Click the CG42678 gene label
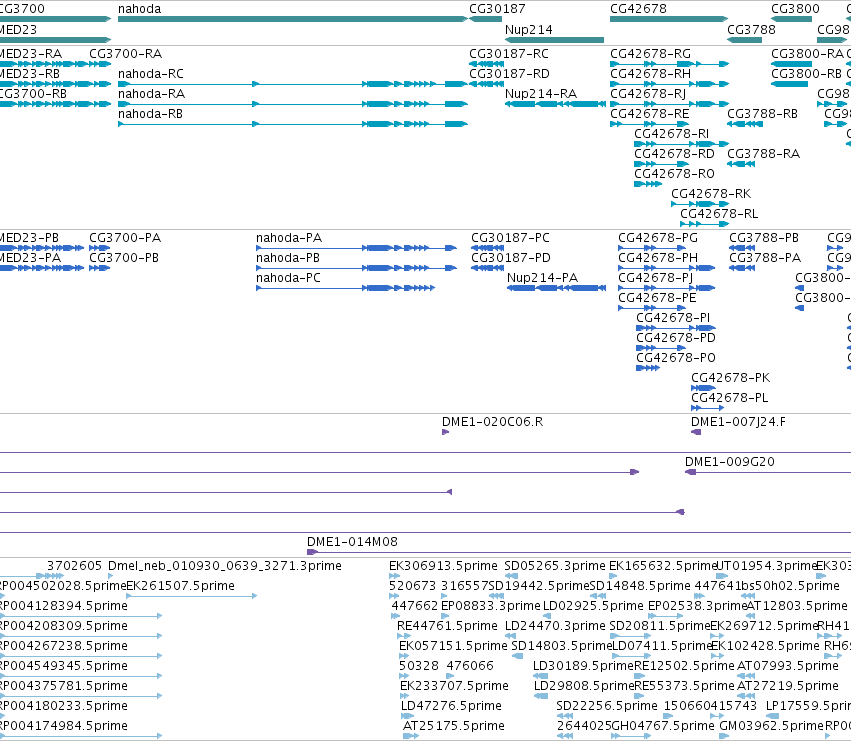 [638, 9]
